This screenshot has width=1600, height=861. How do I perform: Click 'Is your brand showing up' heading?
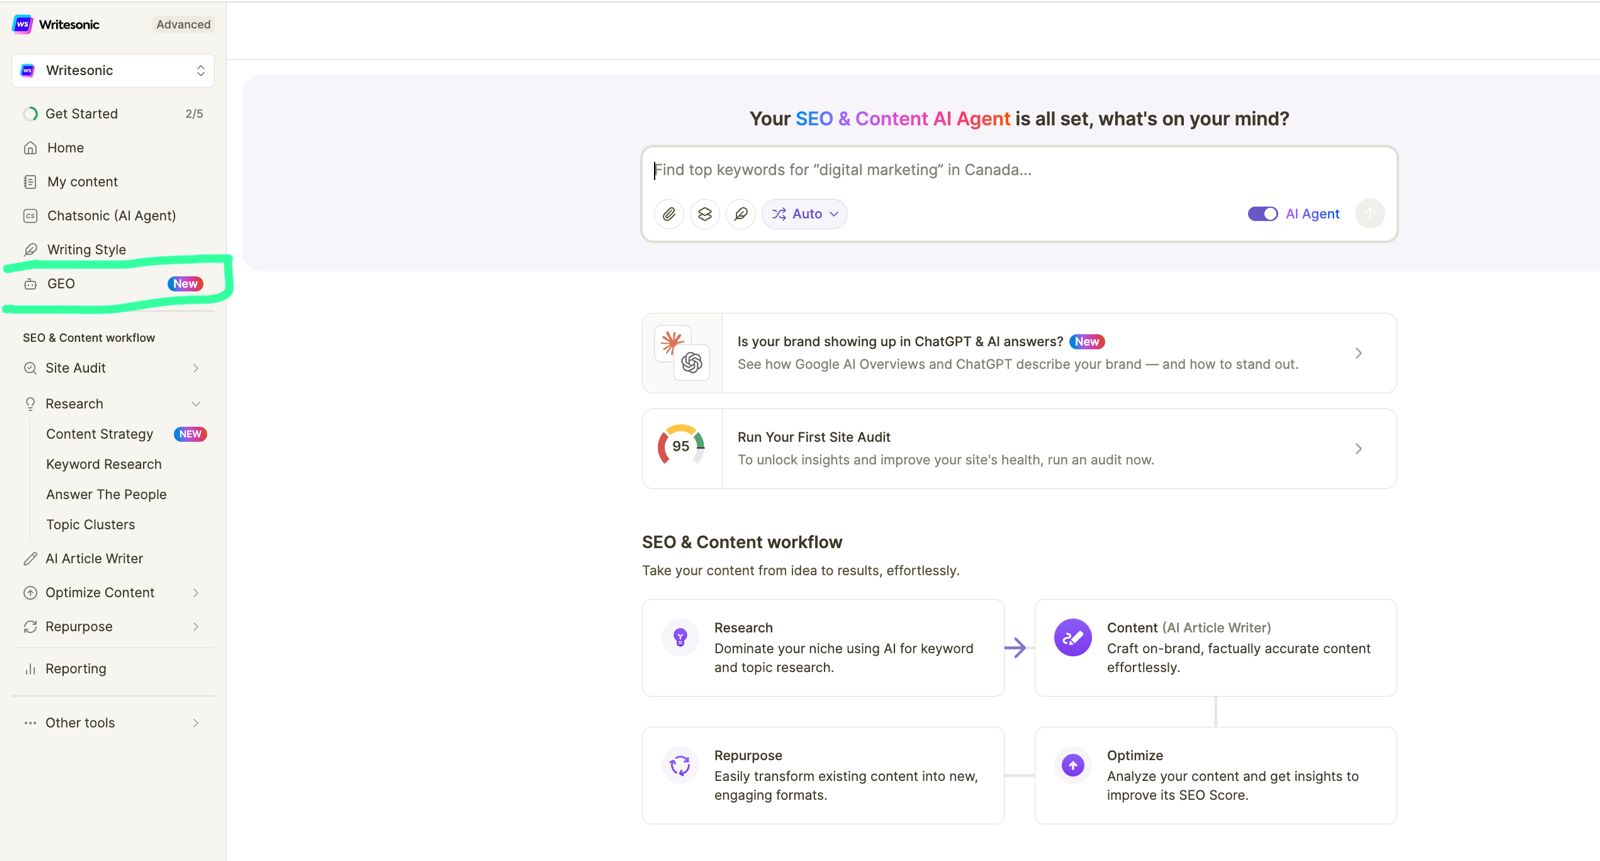pyautogui.click(x=900, y=342)
